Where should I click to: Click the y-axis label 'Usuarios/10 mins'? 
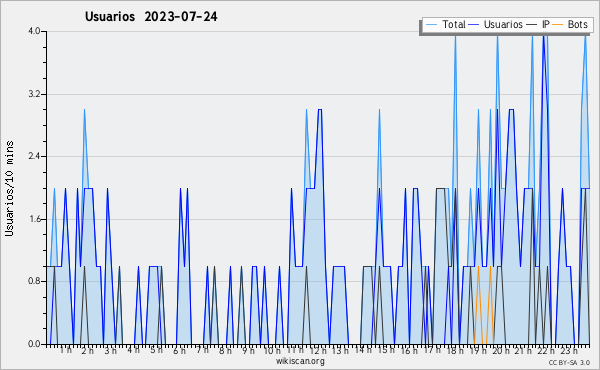pyautogui.click(x=9, y=188)
